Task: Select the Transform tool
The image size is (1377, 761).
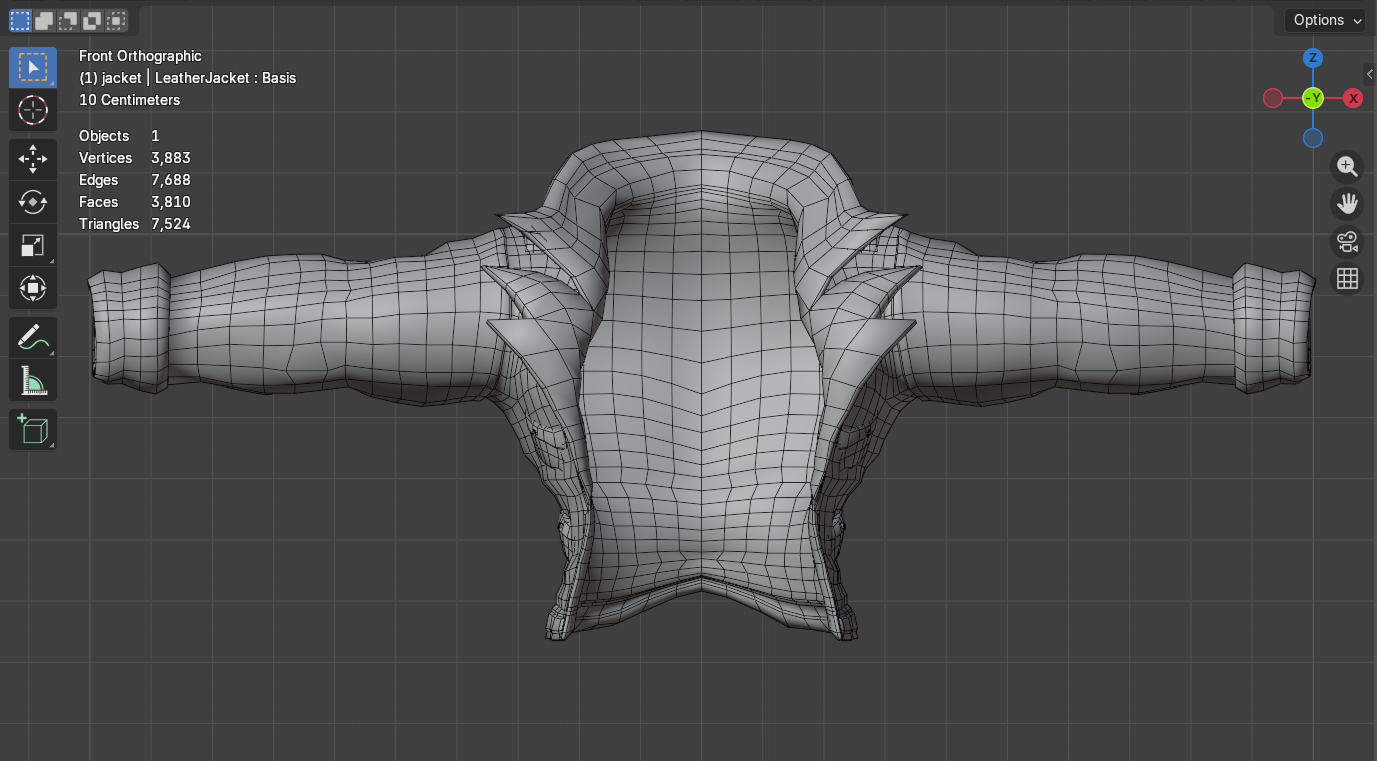Action: pos(33,289)
